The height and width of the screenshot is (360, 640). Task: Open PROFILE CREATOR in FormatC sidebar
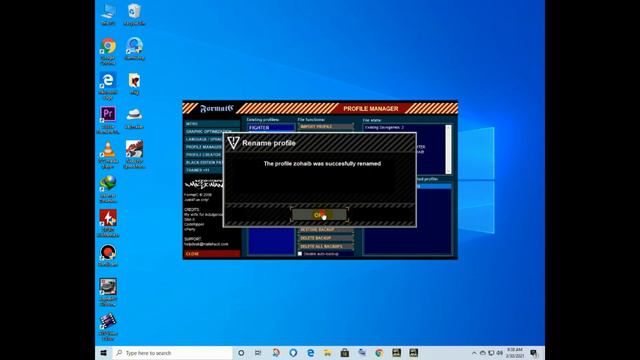[x=203, y=155]
